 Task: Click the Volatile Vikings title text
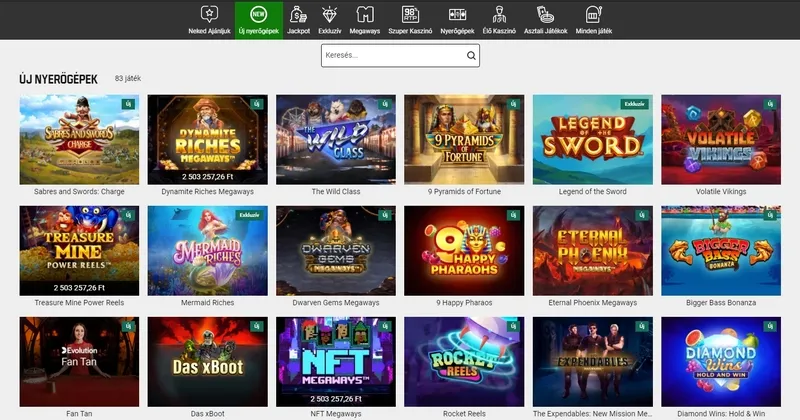(x=721, y=191)
